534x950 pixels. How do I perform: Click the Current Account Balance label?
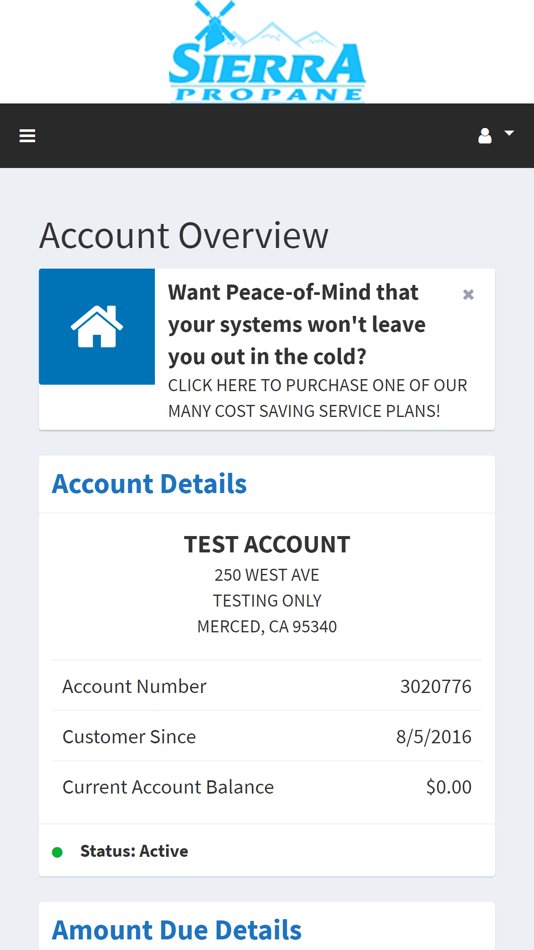tap(168, 787)
